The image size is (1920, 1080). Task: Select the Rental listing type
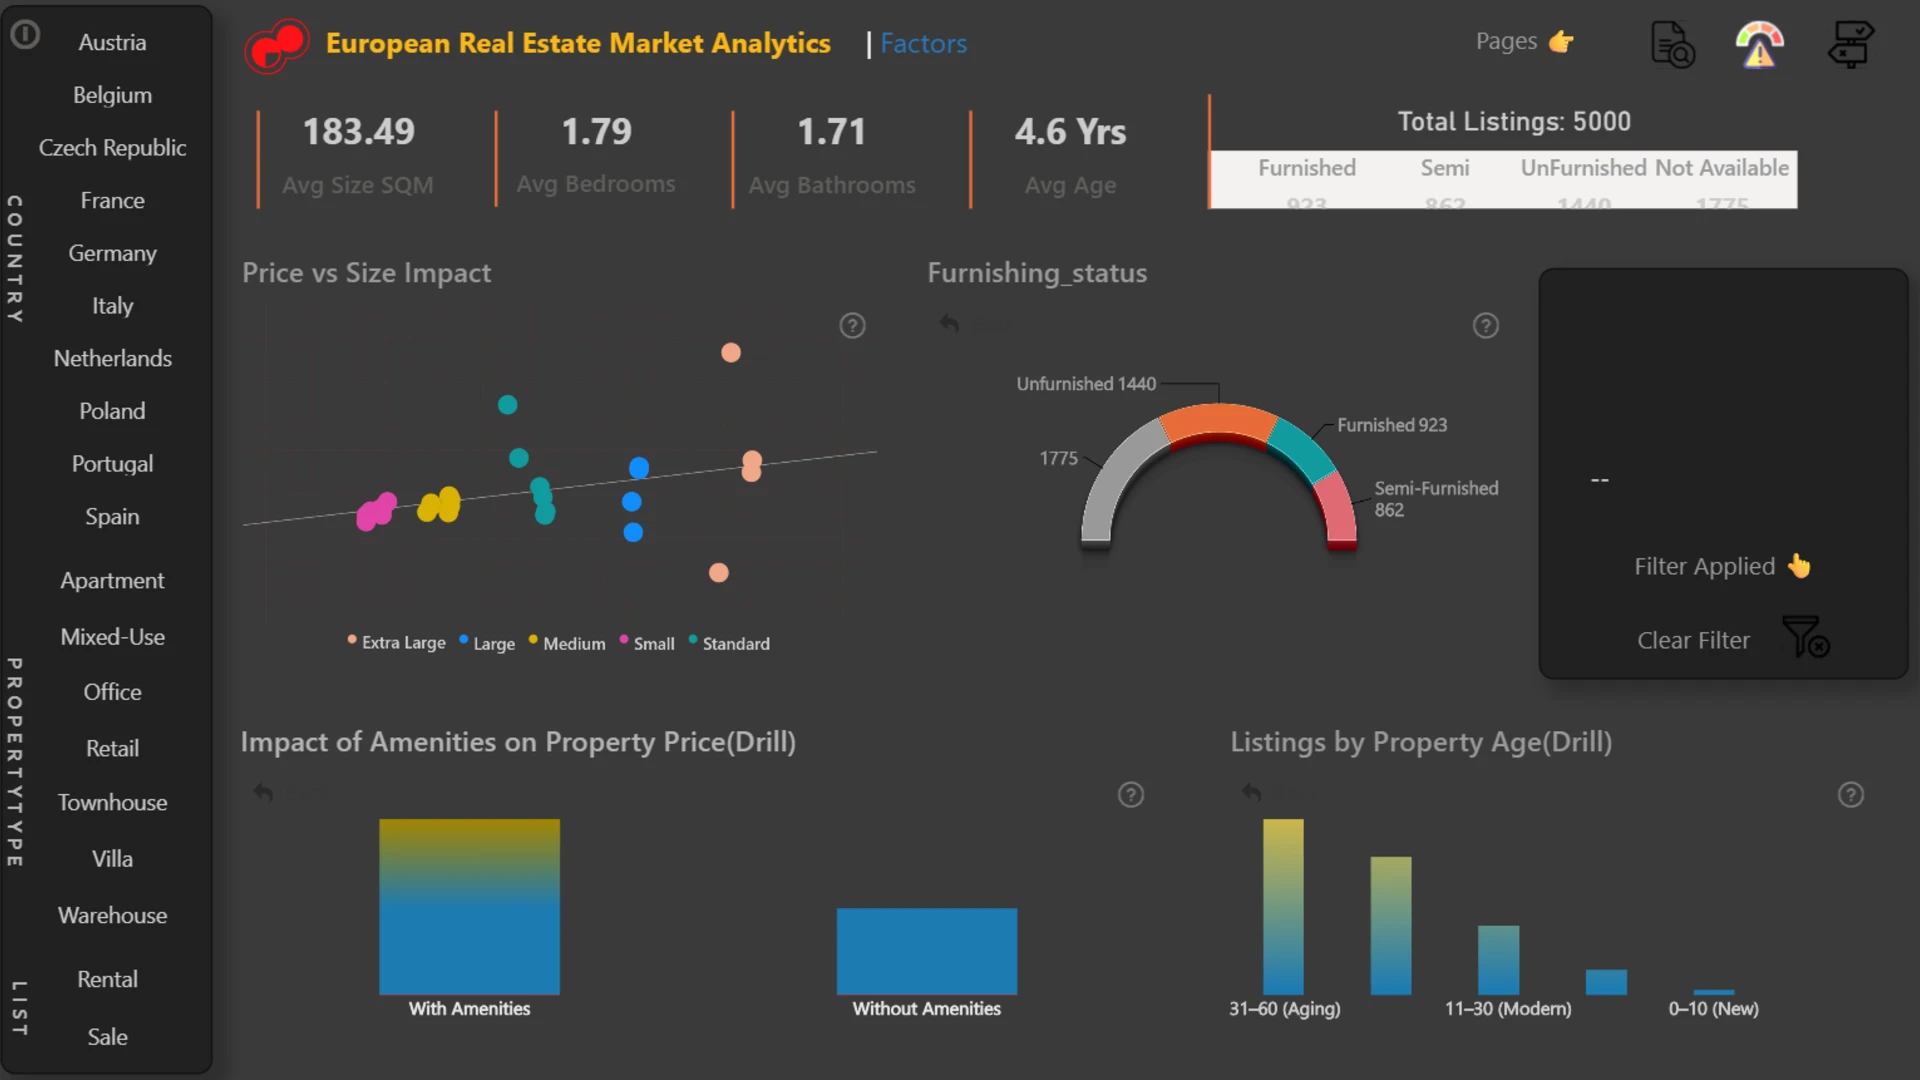point(108,979)
